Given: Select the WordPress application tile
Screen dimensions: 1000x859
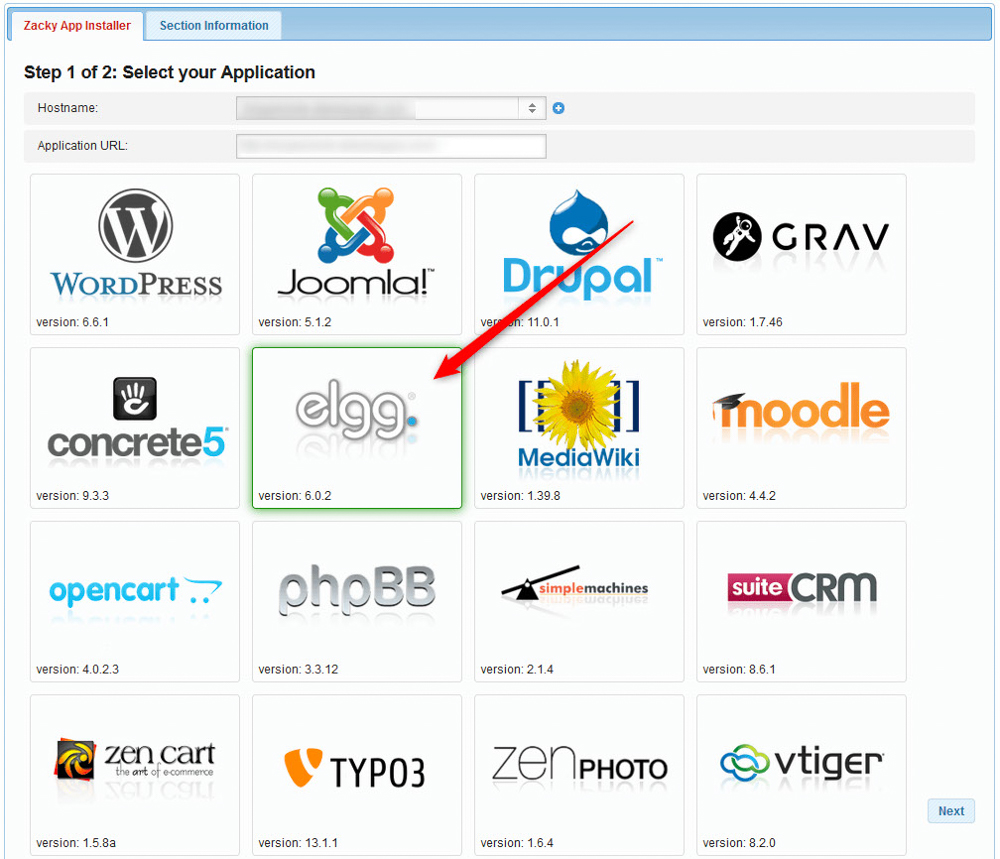Looking at the screenshot, I should 134,253.
